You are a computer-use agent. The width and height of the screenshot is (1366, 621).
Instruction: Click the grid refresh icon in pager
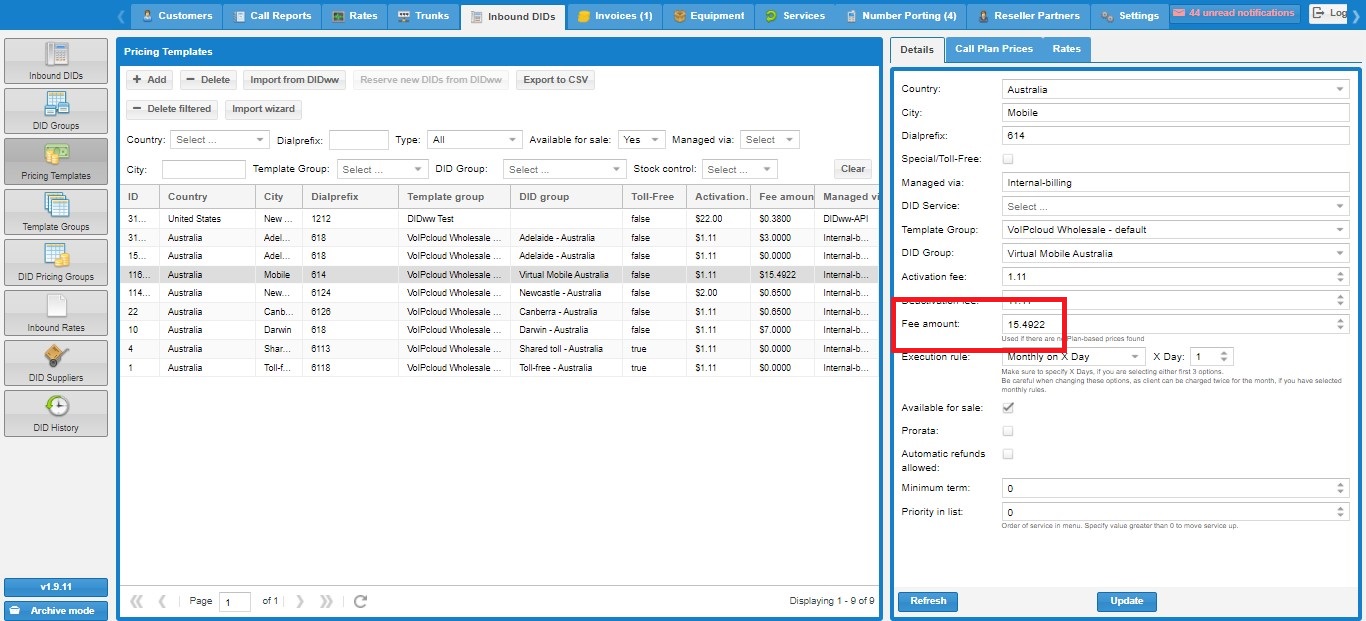click(361, 601)
